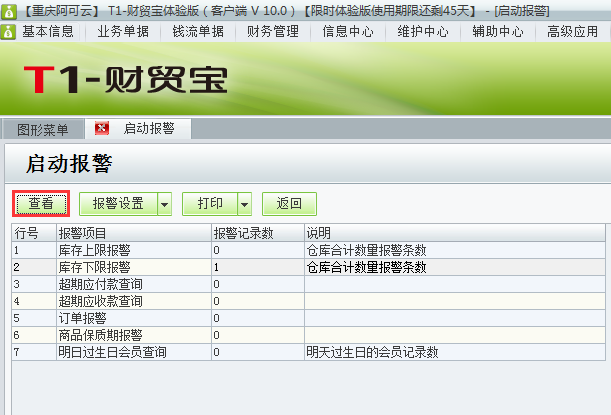Open the 财务管理 menu
The width and height of the screenshot is (611, 415).
pyautogui.click(x=273, y=32)
